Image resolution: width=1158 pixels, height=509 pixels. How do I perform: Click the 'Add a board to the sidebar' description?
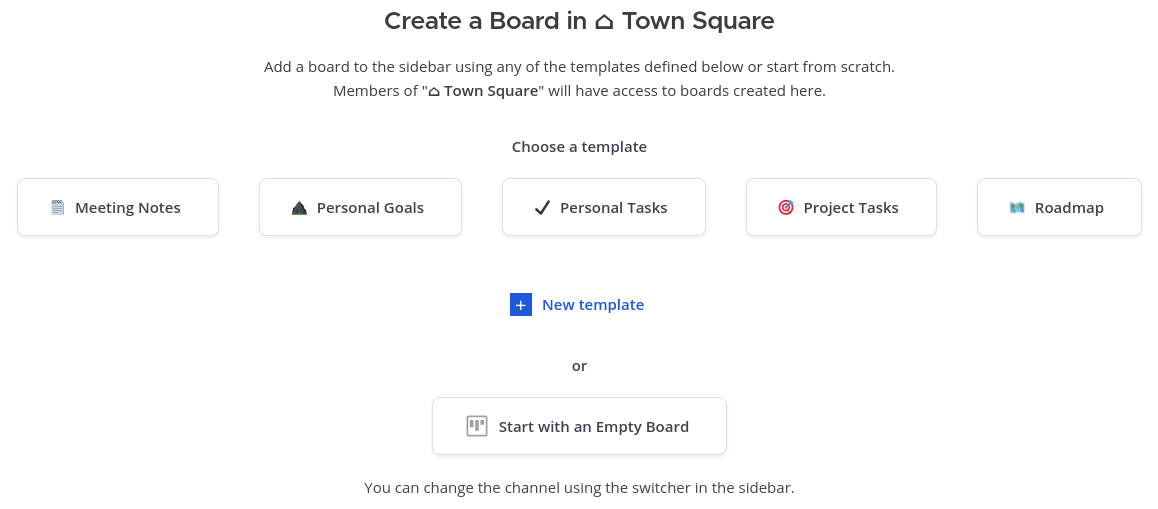(579, 66)
